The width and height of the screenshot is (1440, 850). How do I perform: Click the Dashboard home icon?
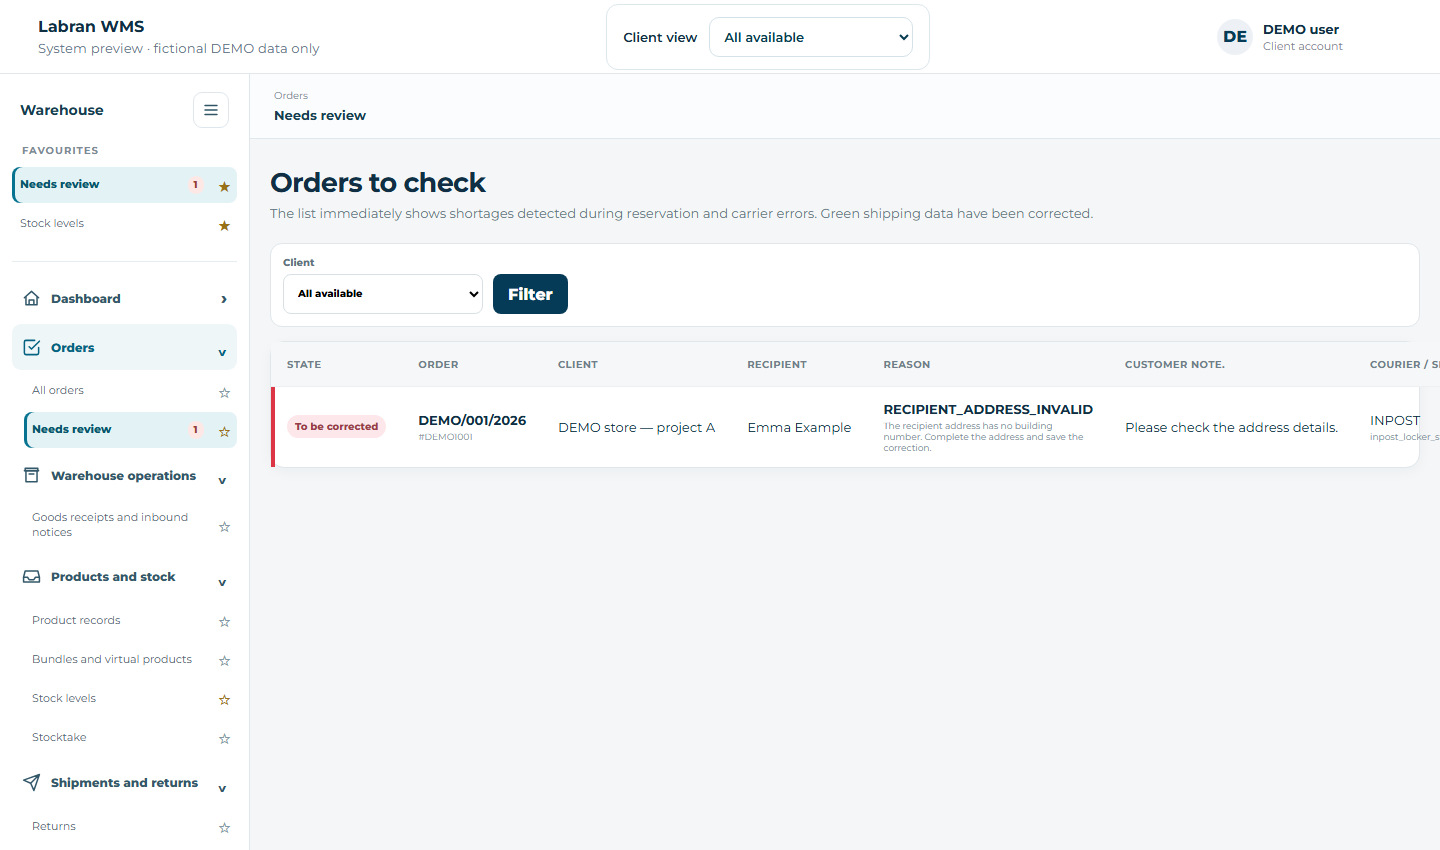pyautogui.click(x=32, y=298)
